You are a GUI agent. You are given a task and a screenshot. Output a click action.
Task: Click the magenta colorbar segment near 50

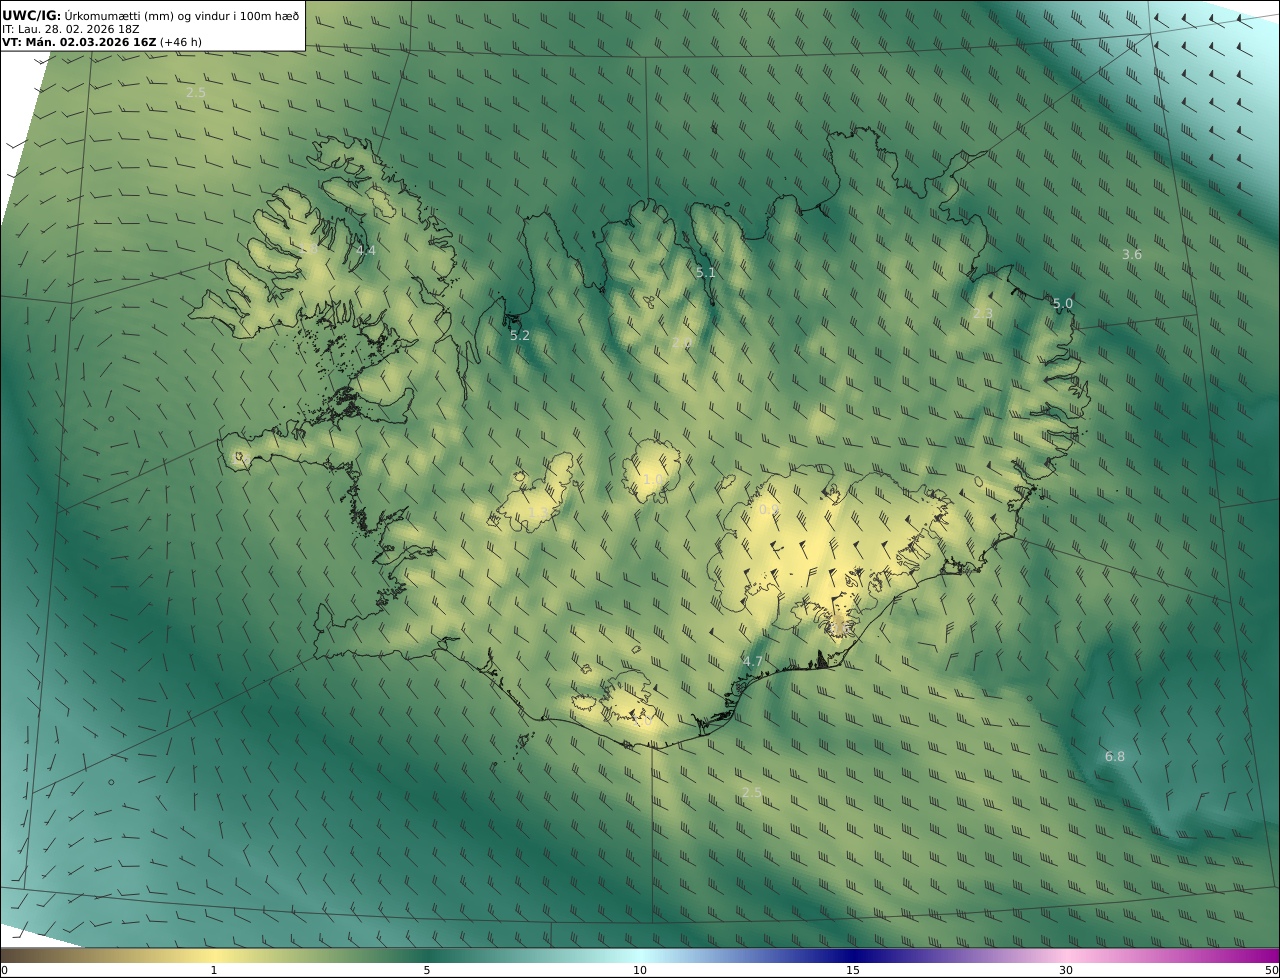tap(1255, 955)
